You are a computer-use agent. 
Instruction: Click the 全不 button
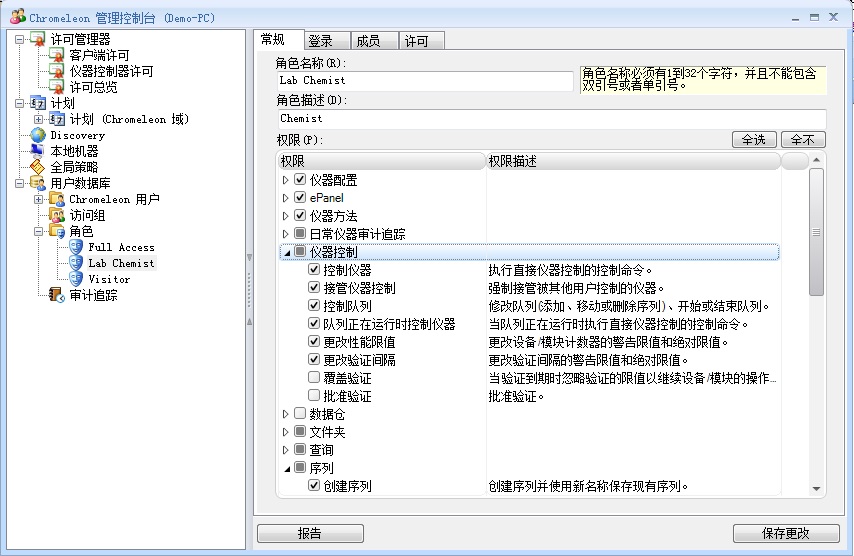[803, 139]
